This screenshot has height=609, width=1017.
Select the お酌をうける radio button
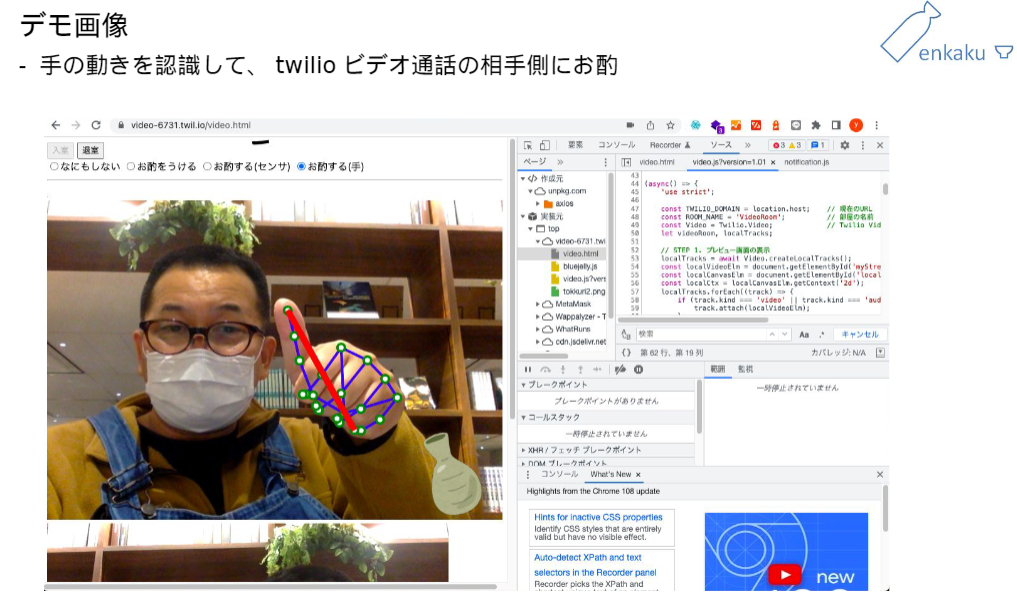pos(131,167)
